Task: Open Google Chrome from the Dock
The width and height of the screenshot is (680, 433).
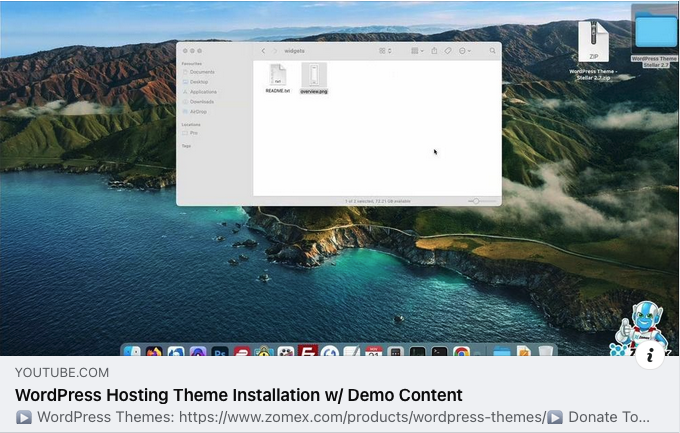Action: (x=461, y=351)
